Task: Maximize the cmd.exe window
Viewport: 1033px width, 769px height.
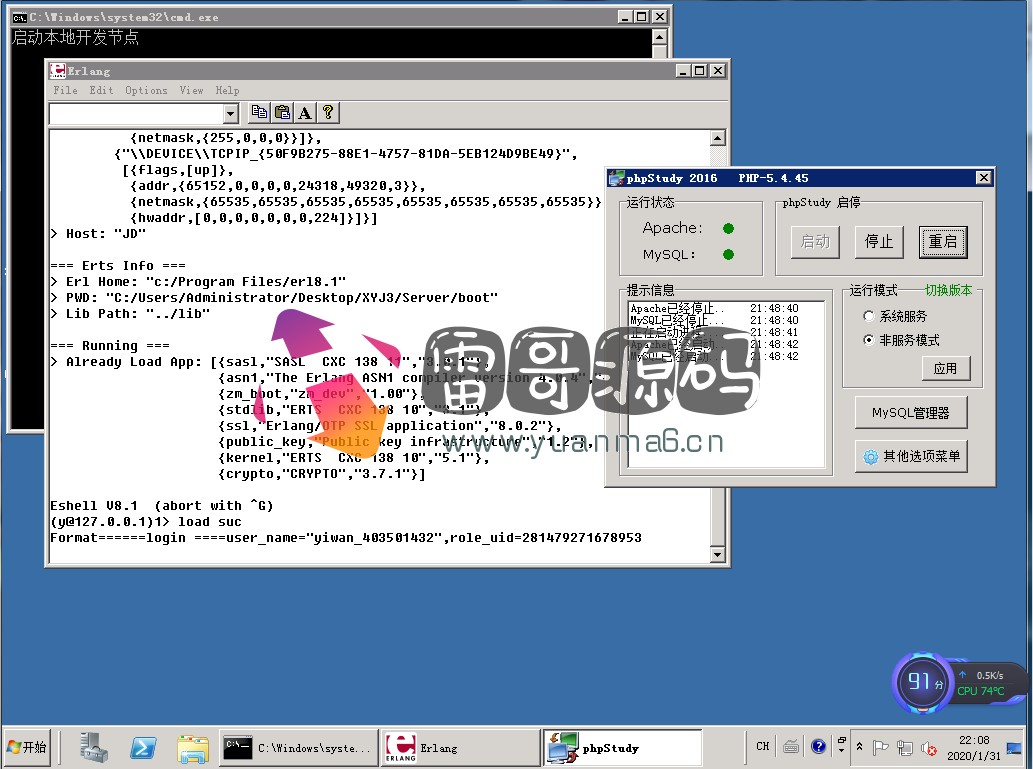Action: point(641,16)
